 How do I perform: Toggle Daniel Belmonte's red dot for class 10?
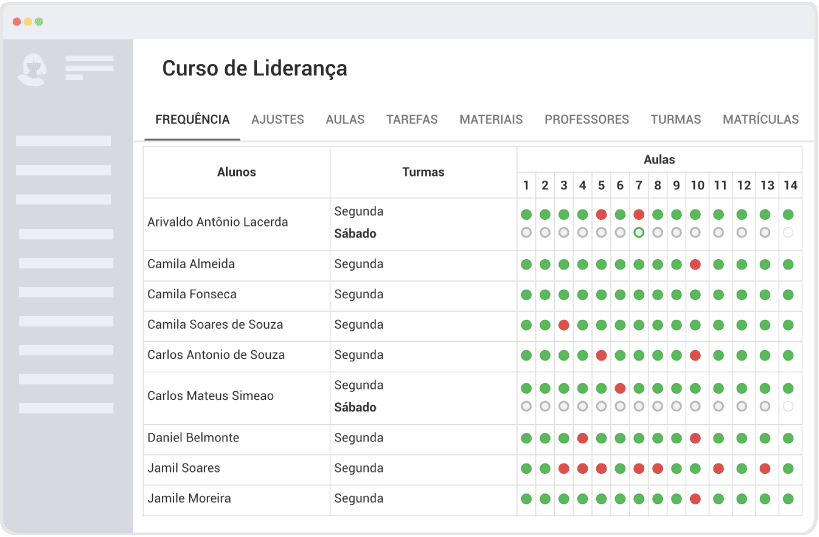click(x=695, y=438)
